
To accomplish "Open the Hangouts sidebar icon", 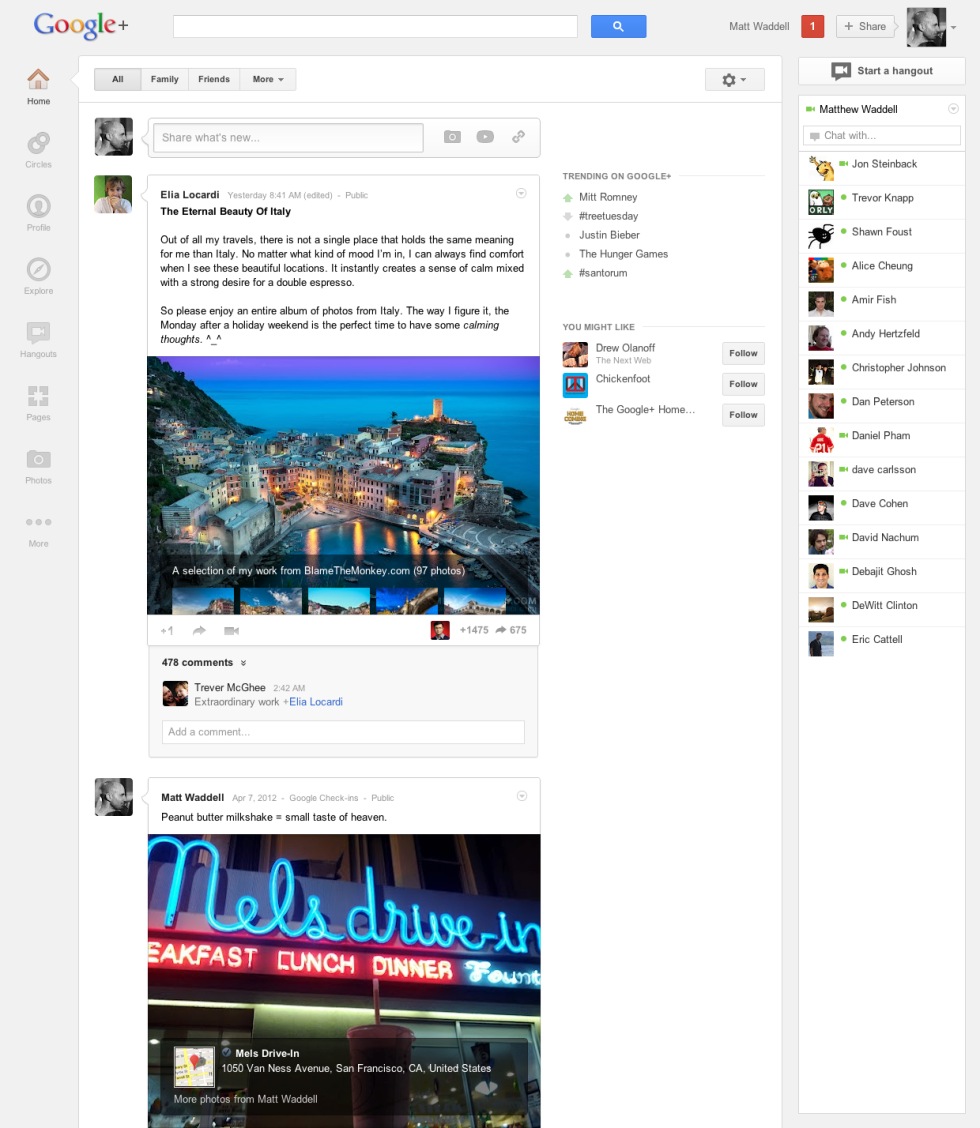I will point(38,335).
